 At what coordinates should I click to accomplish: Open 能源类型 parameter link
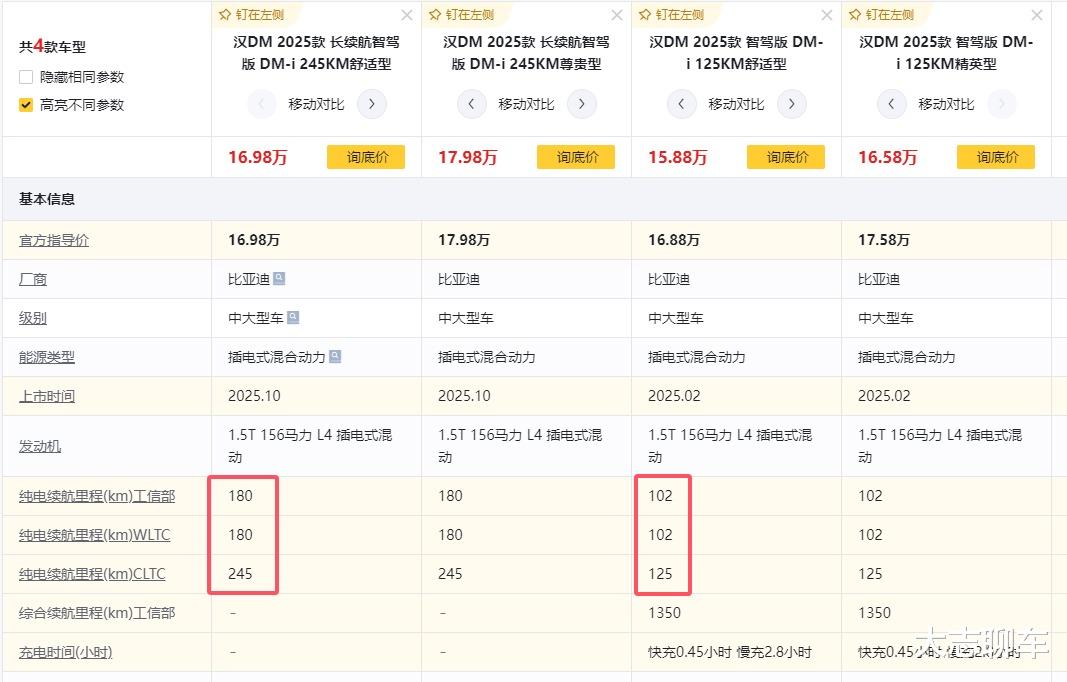click(x=47, y=357)
